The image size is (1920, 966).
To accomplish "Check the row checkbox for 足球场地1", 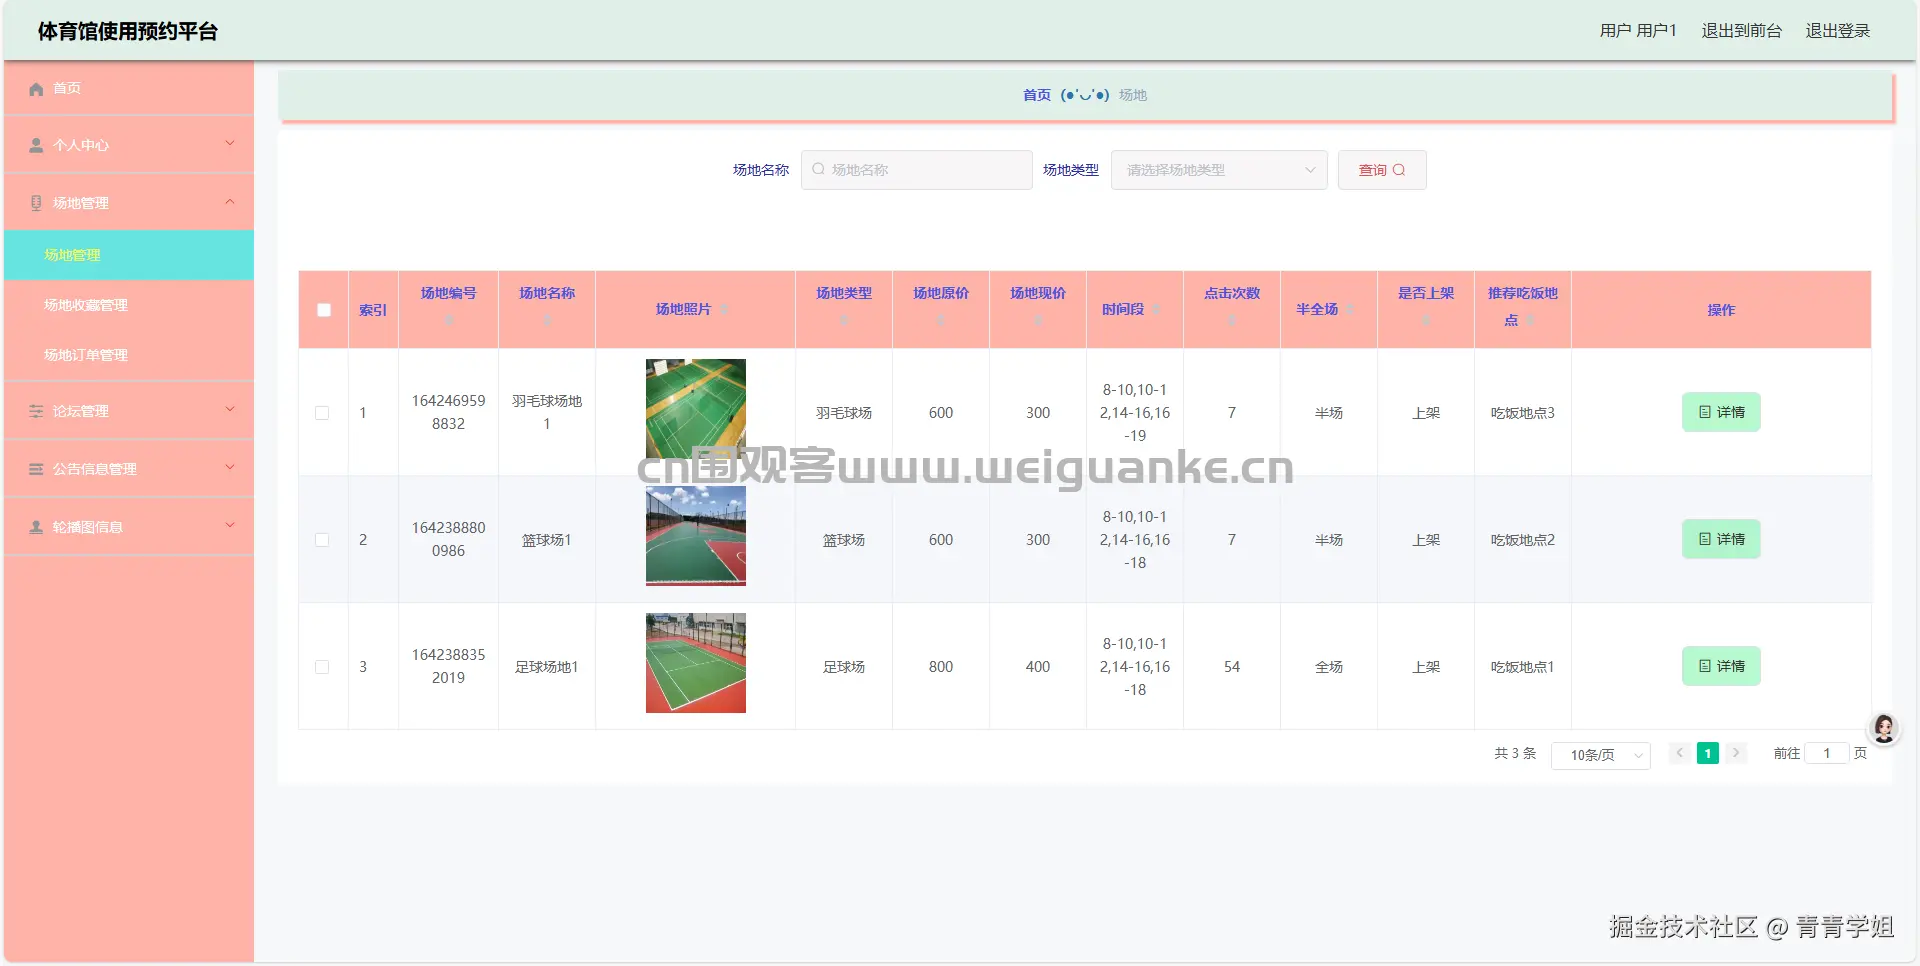I will (x=322, y=667).
